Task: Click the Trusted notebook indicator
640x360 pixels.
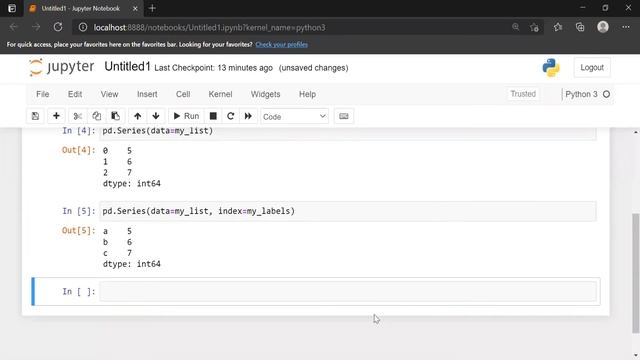Action: [x=523, y=94]
